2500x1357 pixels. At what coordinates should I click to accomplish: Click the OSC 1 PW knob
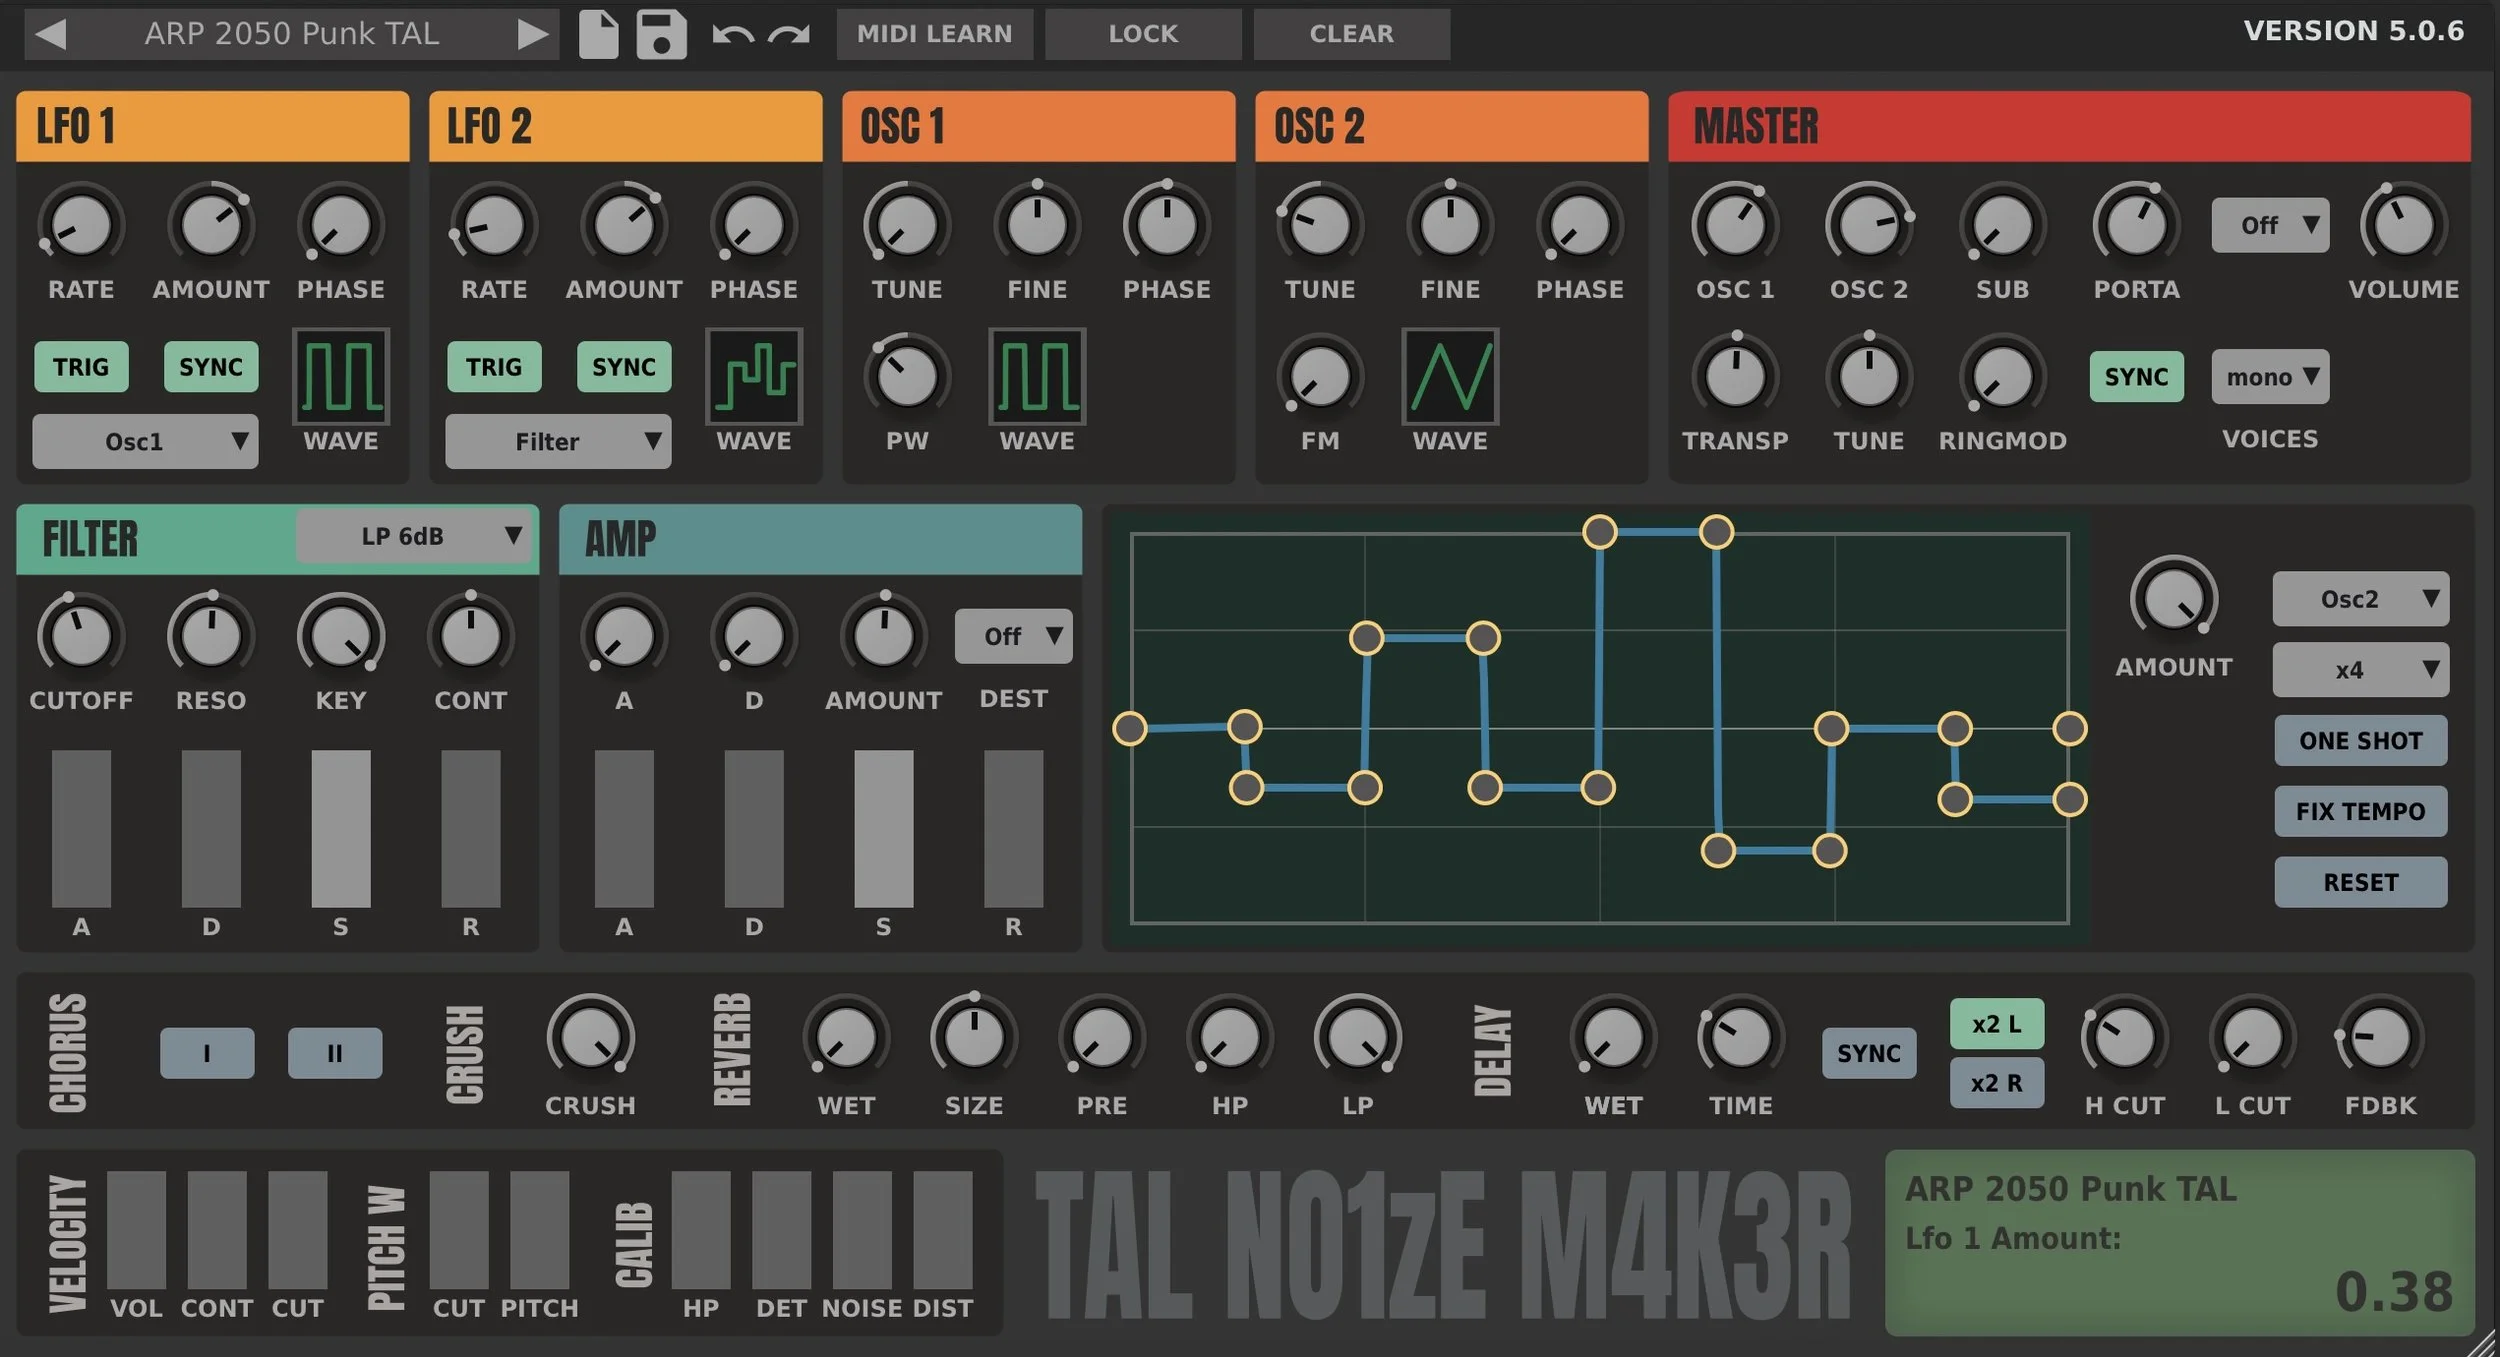tap(907, 376)
